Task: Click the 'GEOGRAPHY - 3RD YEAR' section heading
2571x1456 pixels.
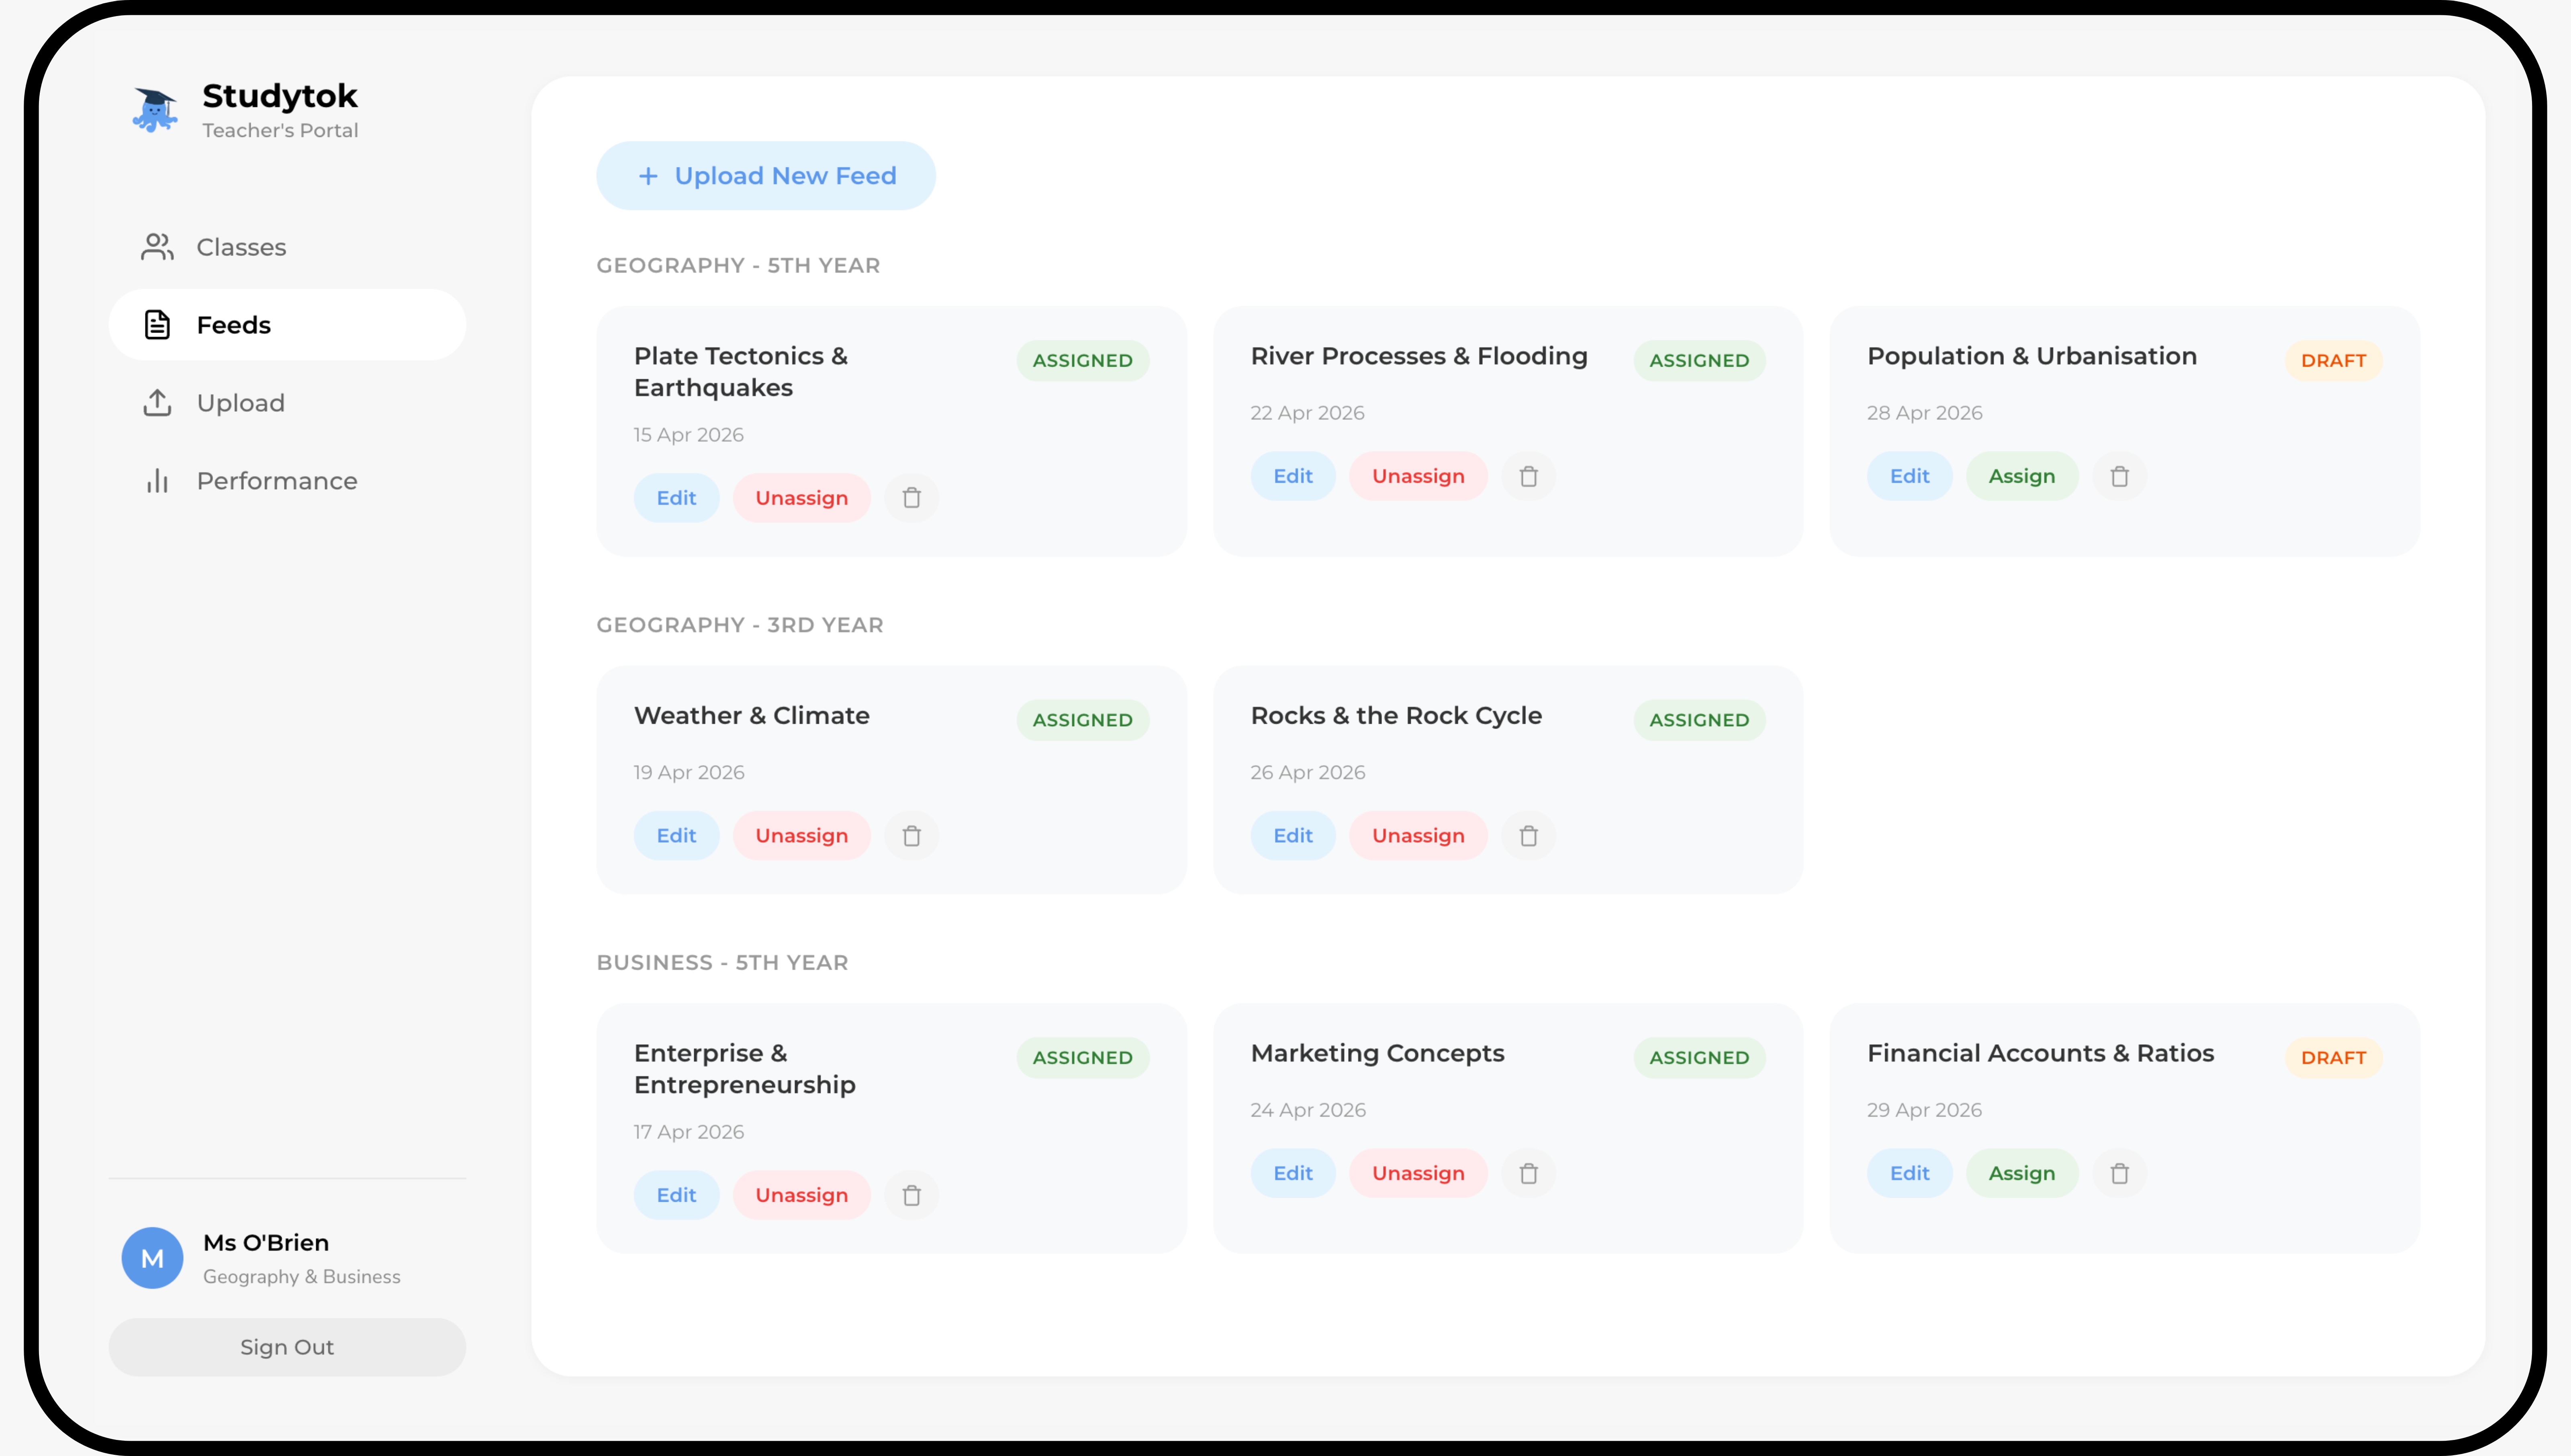Action: (x=740, y=625)
